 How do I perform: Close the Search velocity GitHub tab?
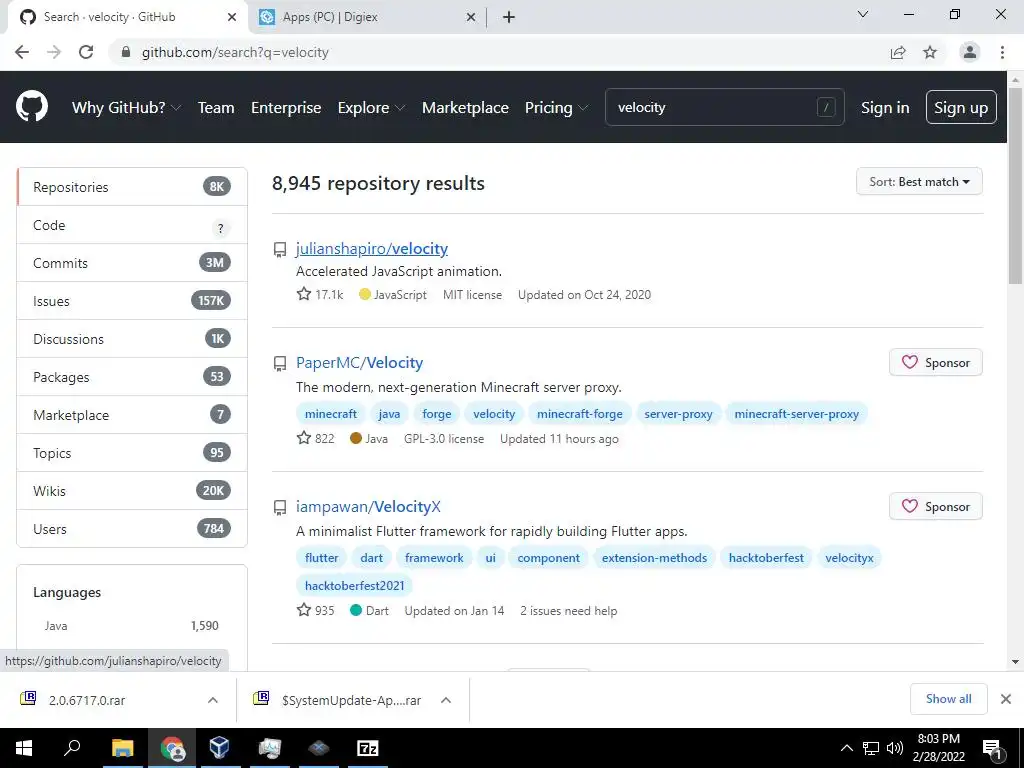[232, 17]
